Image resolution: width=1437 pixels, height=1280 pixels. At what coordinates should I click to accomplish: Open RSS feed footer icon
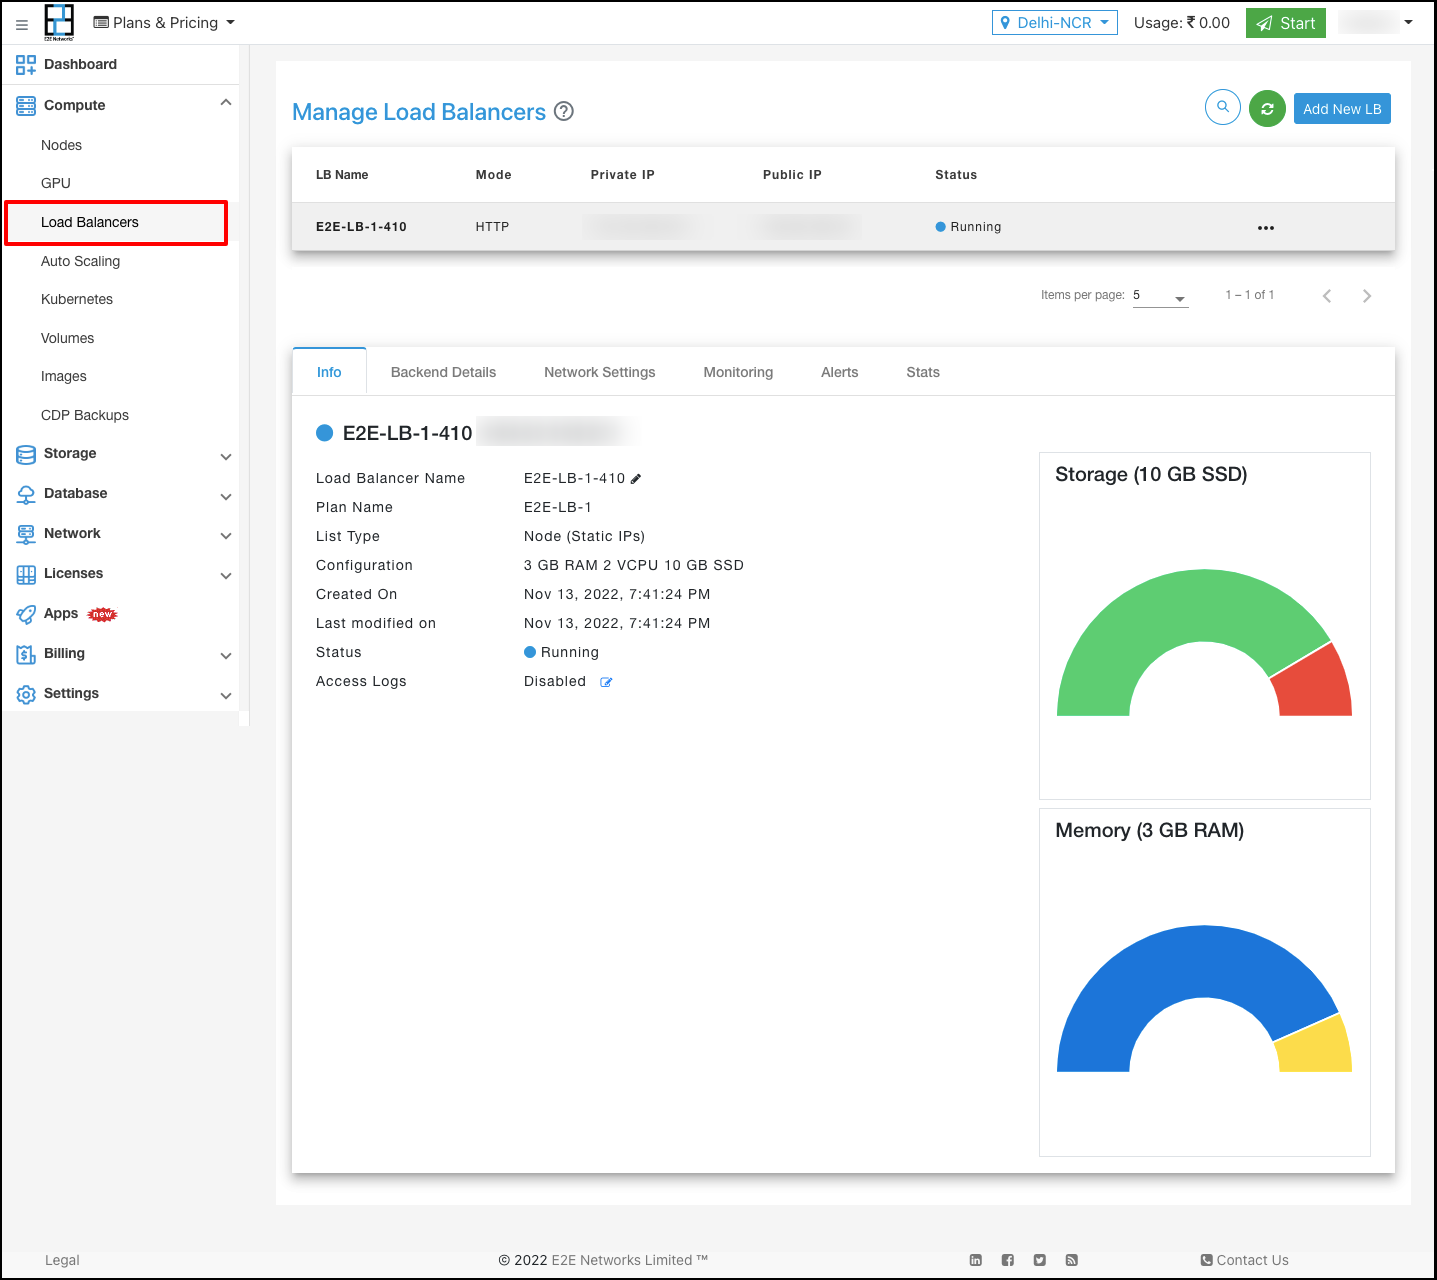[x=1072, y=1260]
